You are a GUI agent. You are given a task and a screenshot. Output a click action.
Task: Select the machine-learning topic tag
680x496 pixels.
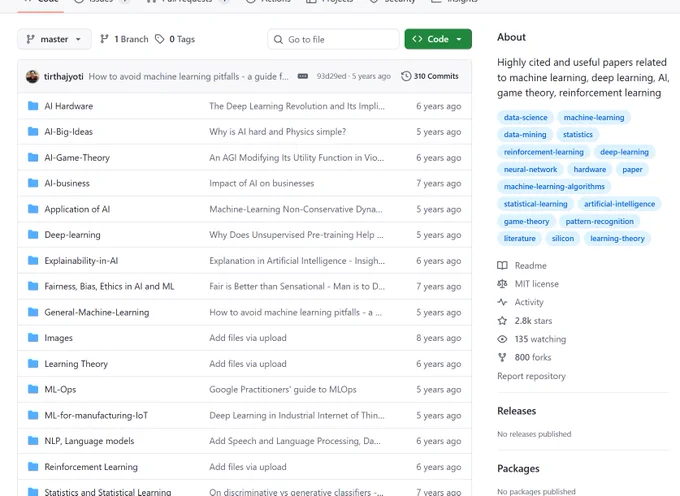click(x=594, y=117)
